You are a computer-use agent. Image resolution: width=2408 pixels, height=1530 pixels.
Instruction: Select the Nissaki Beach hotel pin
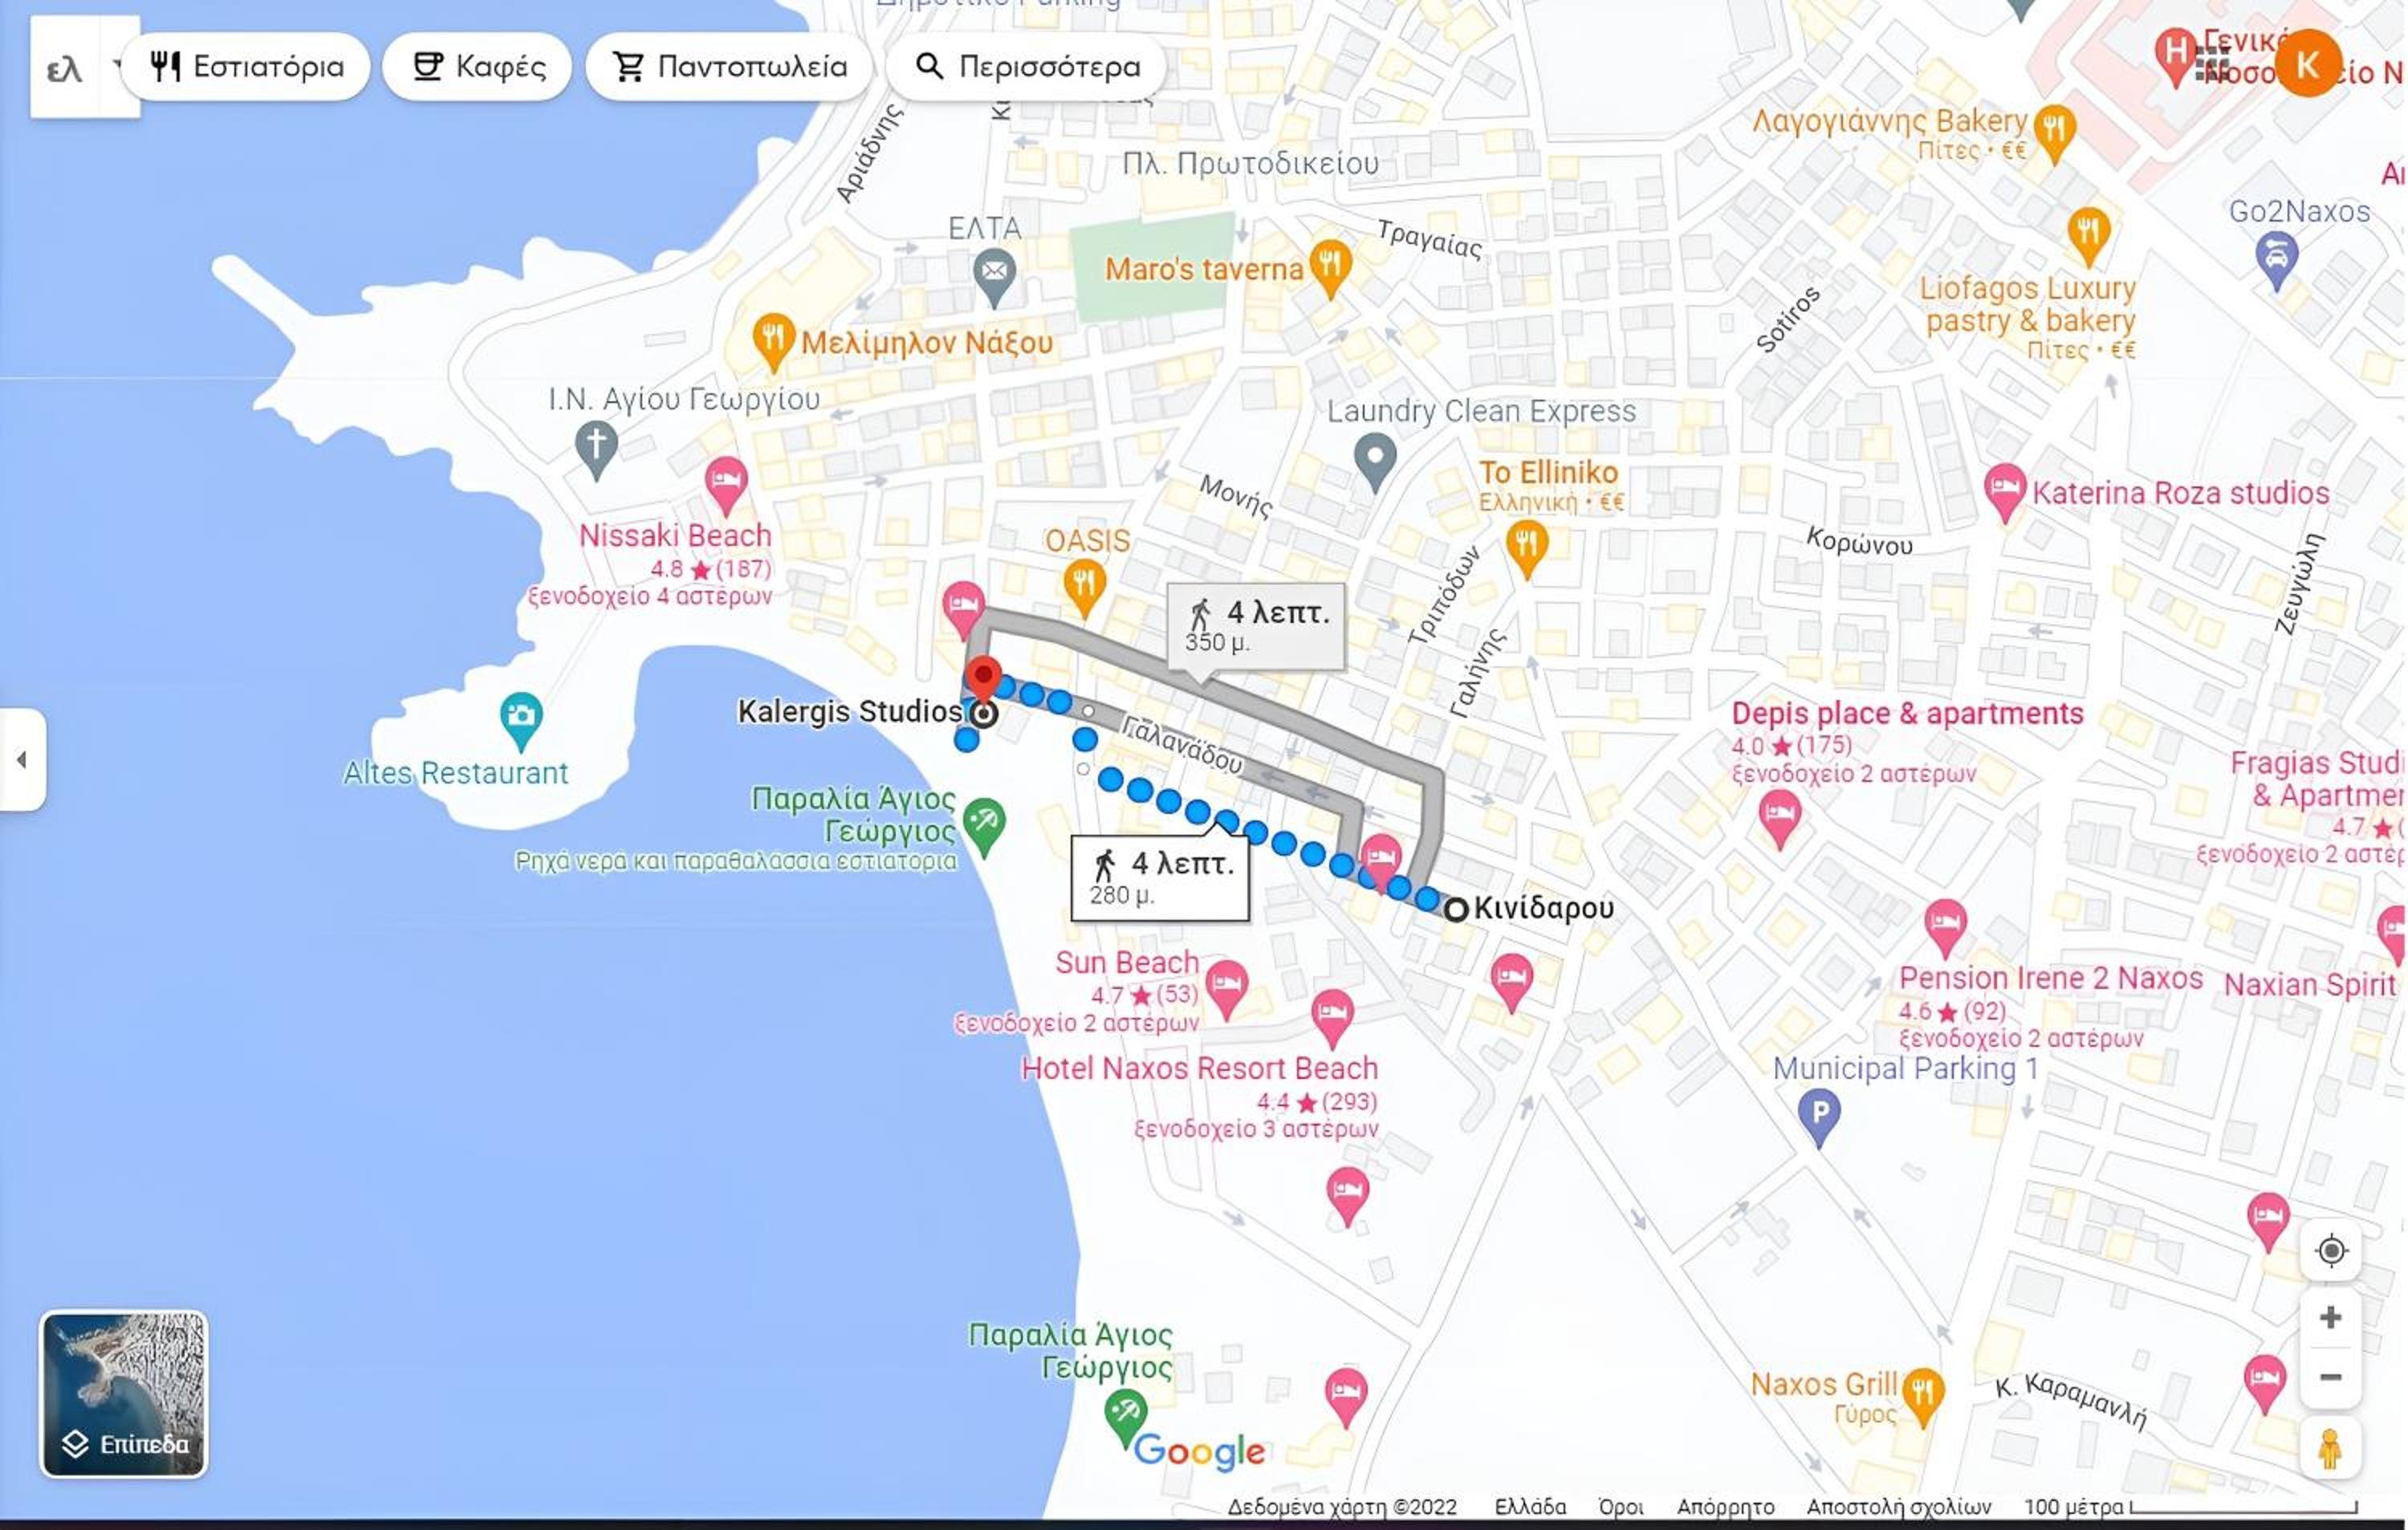pos(726,486)
